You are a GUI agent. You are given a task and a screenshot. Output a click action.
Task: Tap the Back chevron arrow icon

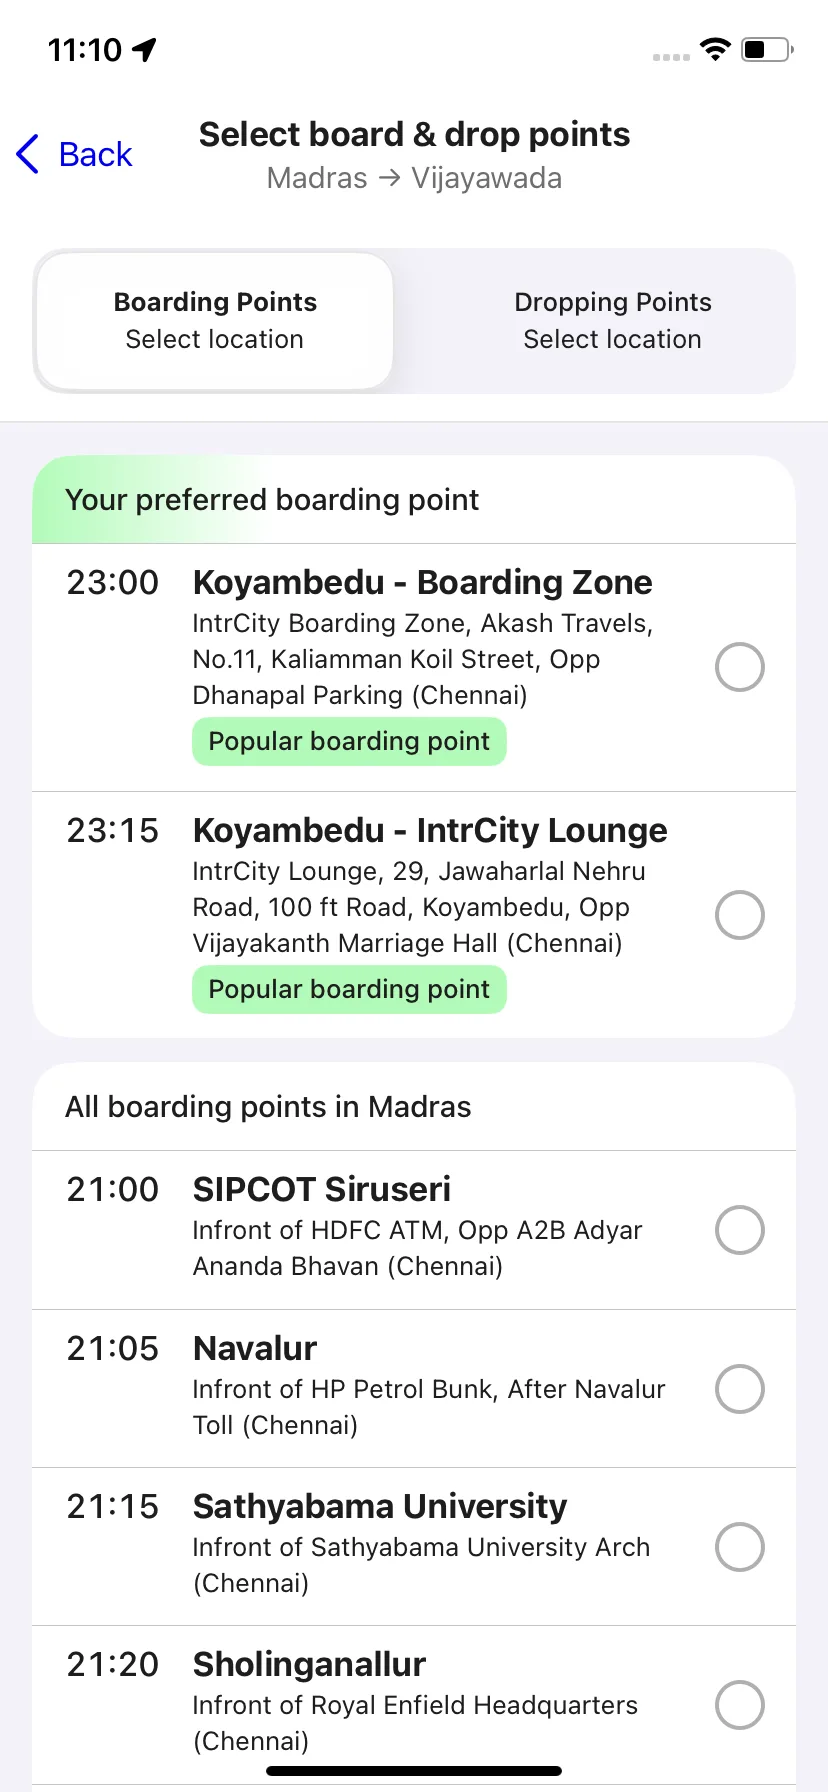[x=28, y=154]
